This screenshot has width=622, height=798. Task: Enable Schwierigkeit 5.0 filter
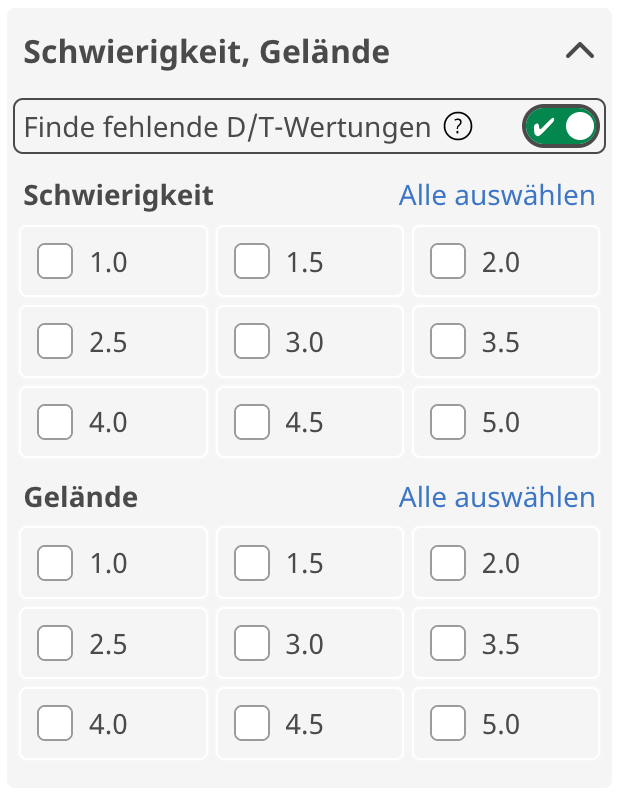[448, 422]
